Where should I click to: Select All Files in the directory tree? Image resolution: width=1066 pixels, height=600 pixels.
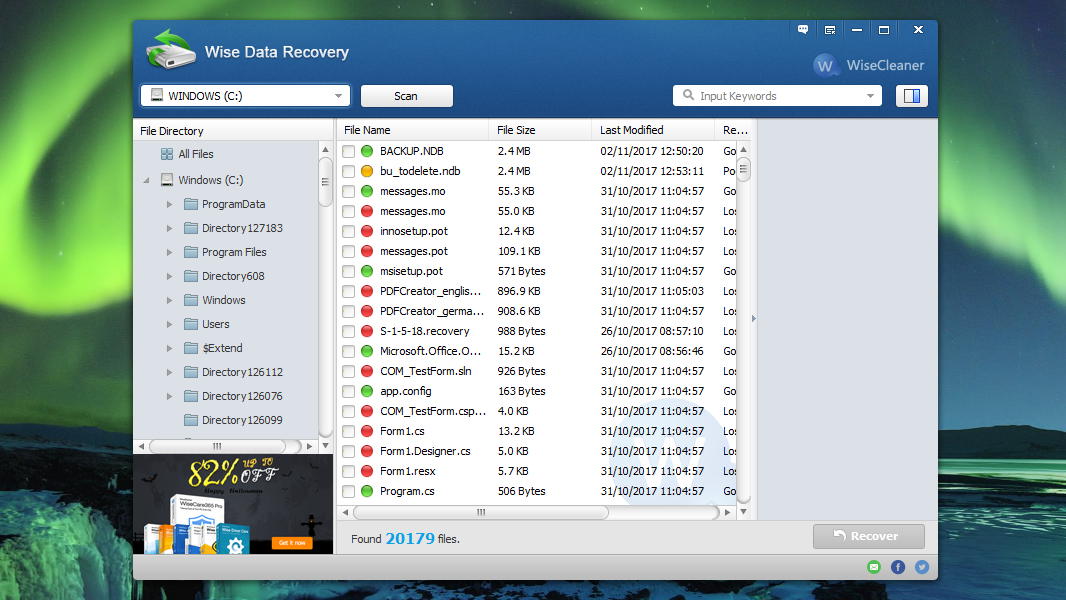point(196,154)
